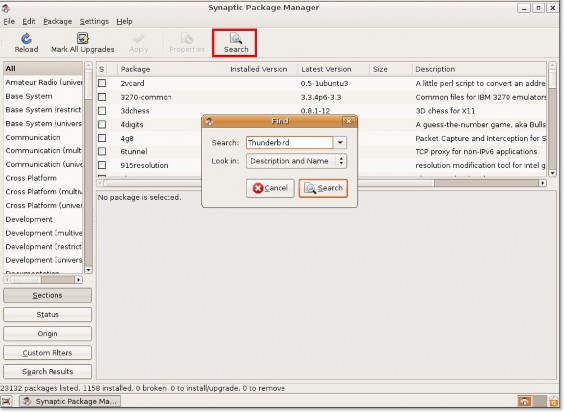Click the Mark All Upgrades toolbar icon

tap(83, 38)
